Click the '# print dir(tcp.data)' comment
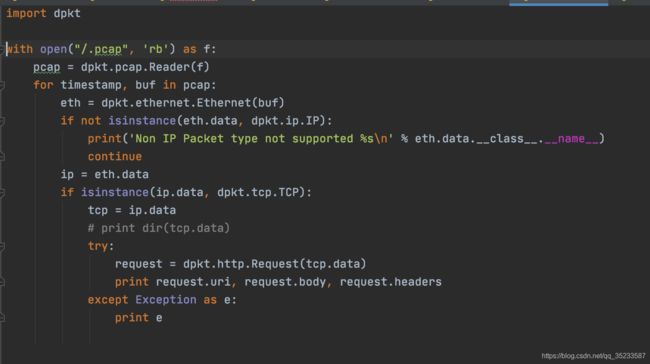The image size is (650, 364). [x=158, y=228]
